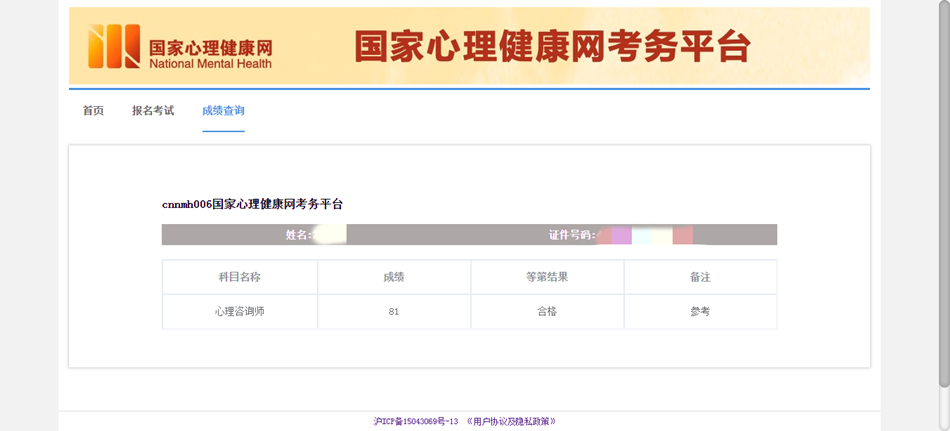Click the 国家心理健康网考务平台 banner title
Viewport: 950px width, 431px height.
[x=553, y=47]
